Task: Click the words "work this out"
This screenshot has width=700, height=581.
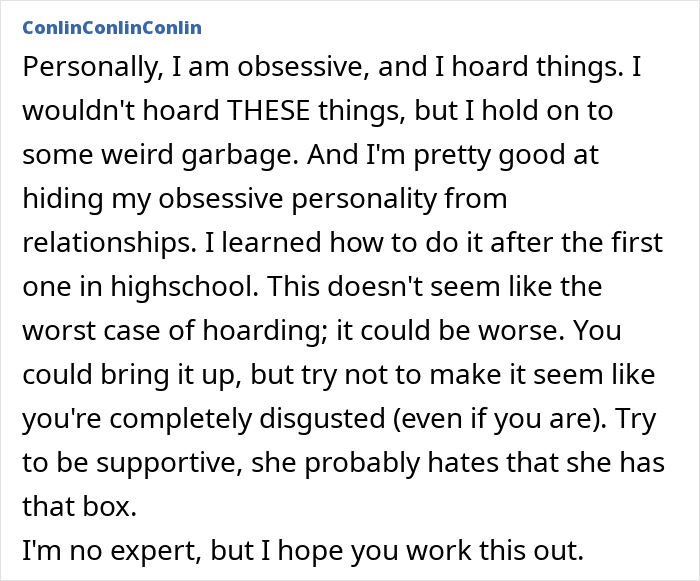Action: pyautogui.click(x=495, y=550)
